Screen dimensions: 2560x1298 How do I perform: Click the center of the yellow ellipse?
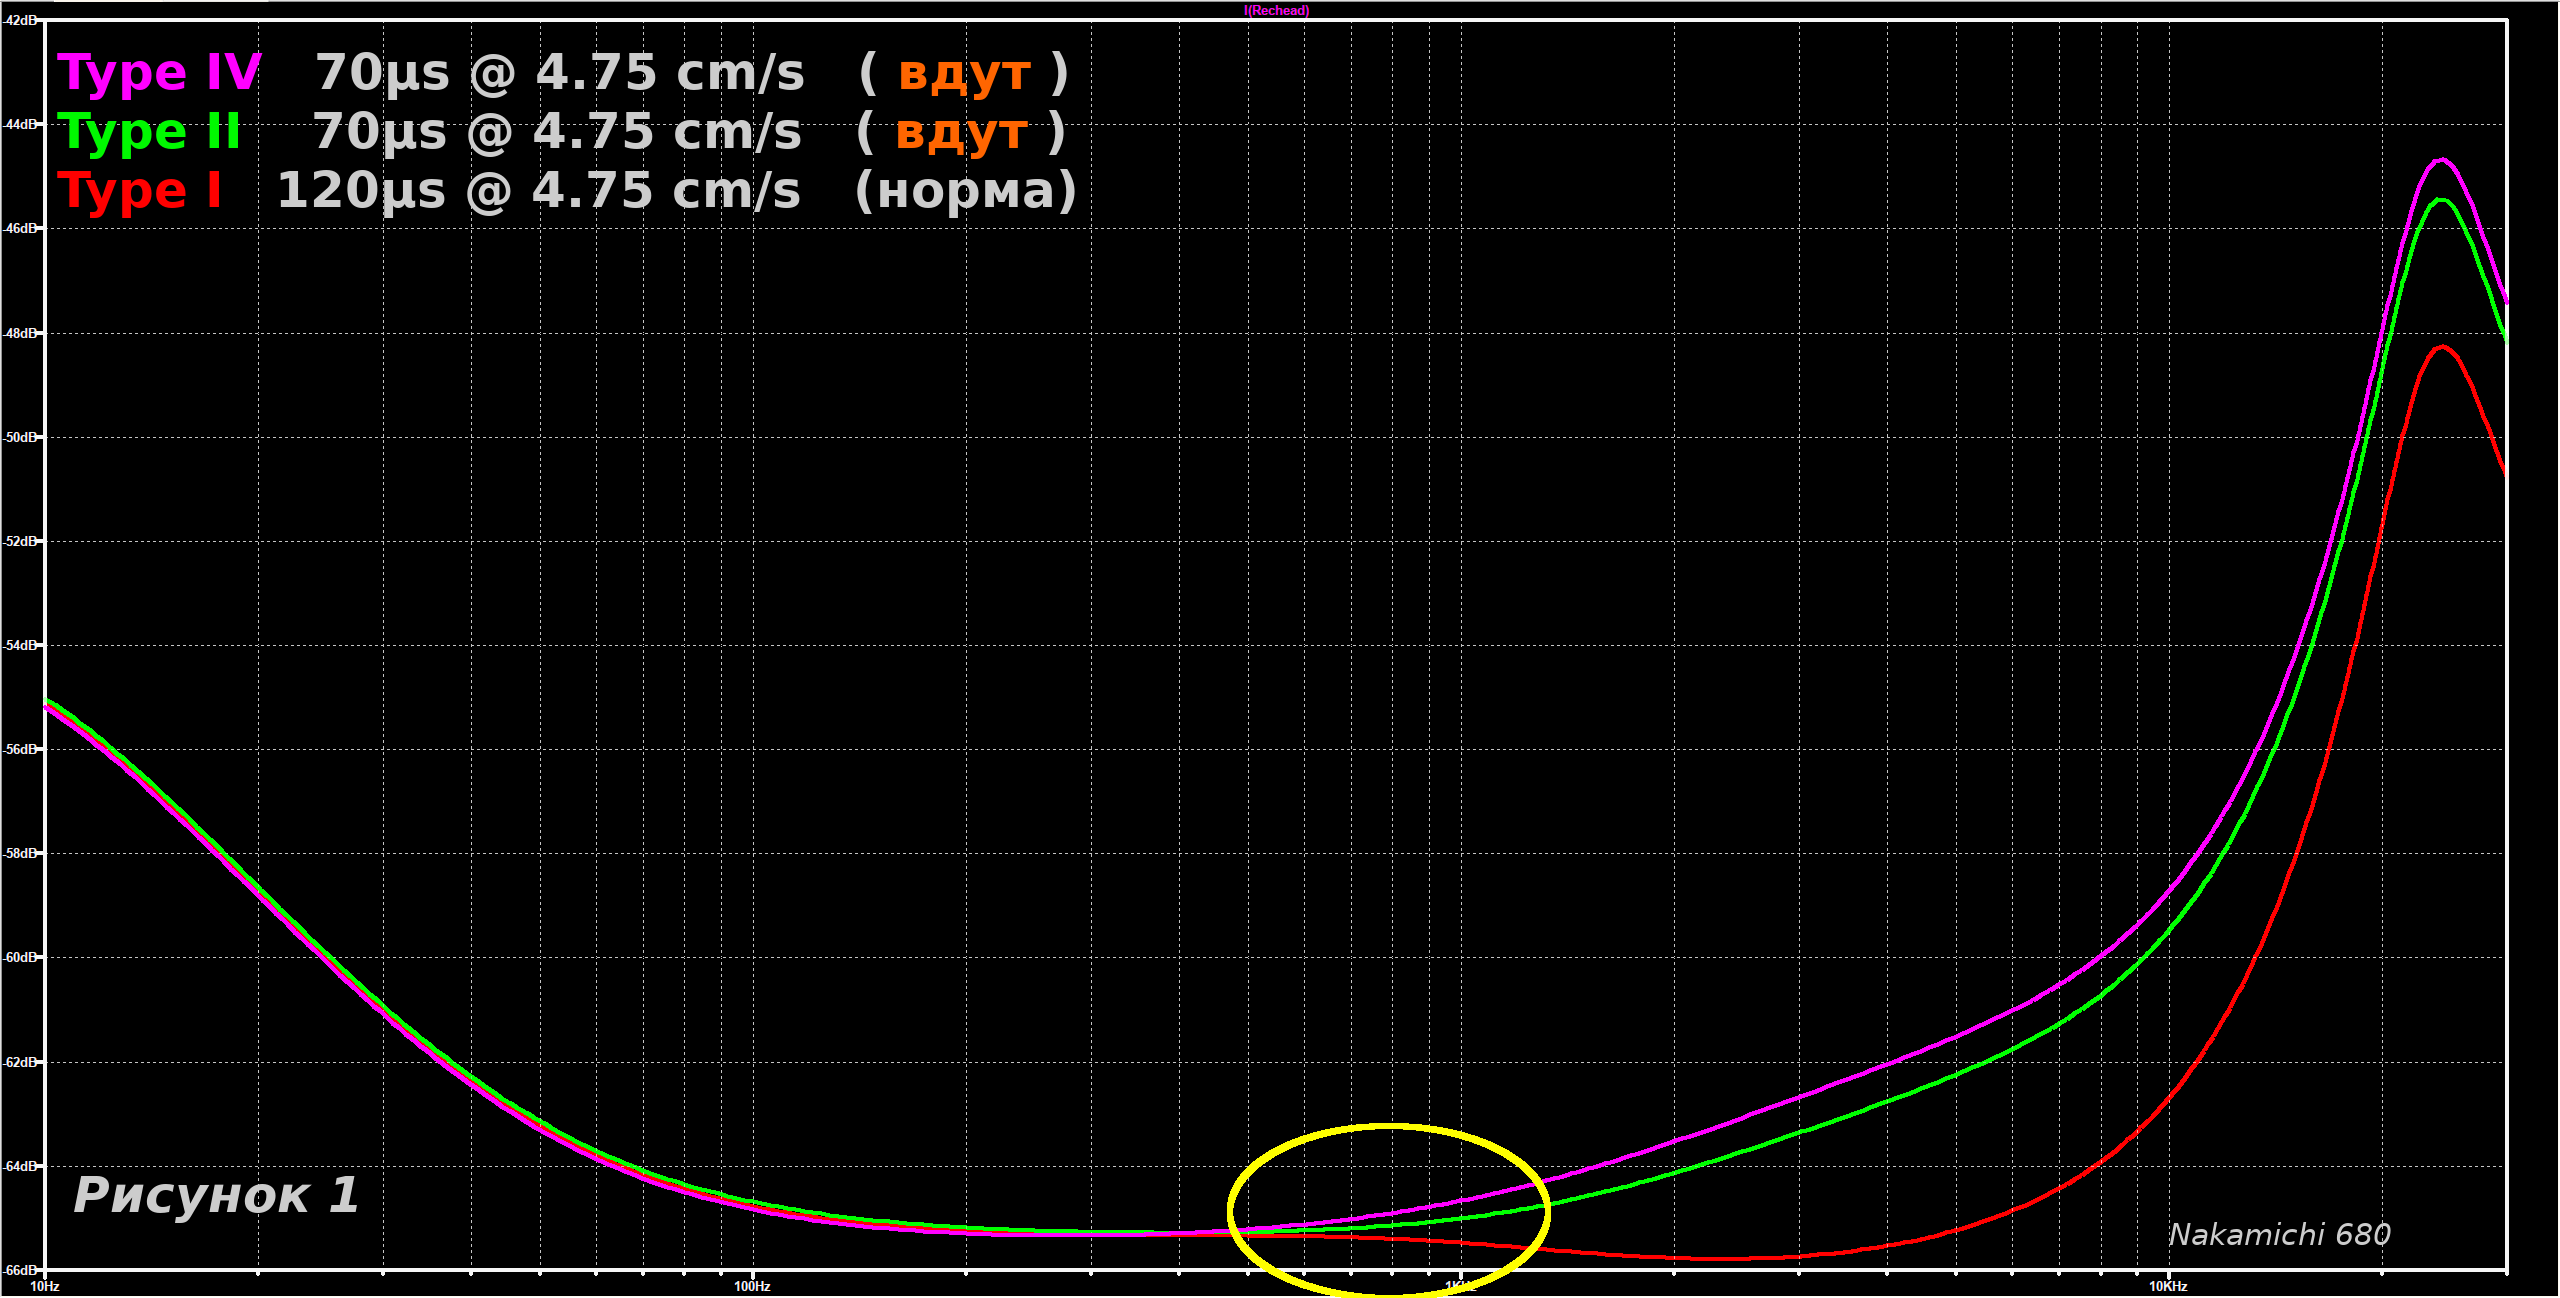(1388, 1211)
